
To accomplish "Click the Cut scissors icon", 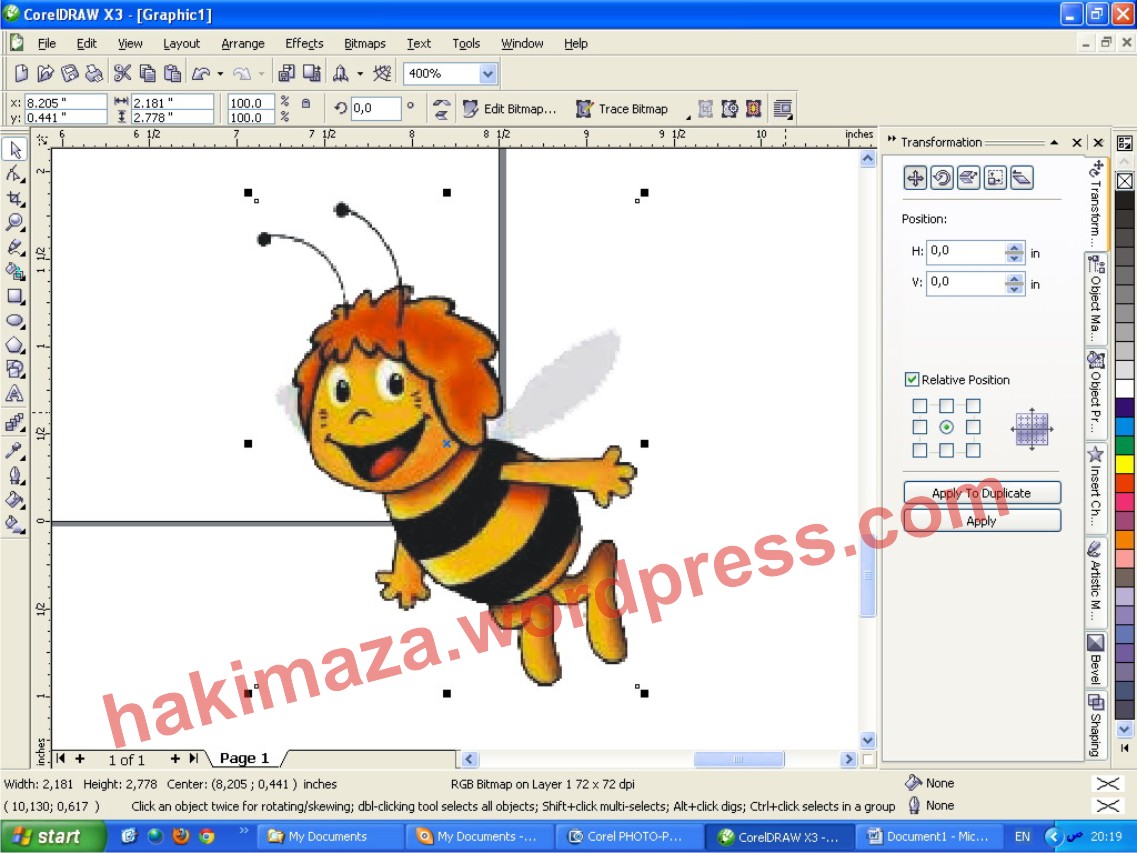I will [x=122, y=73].
